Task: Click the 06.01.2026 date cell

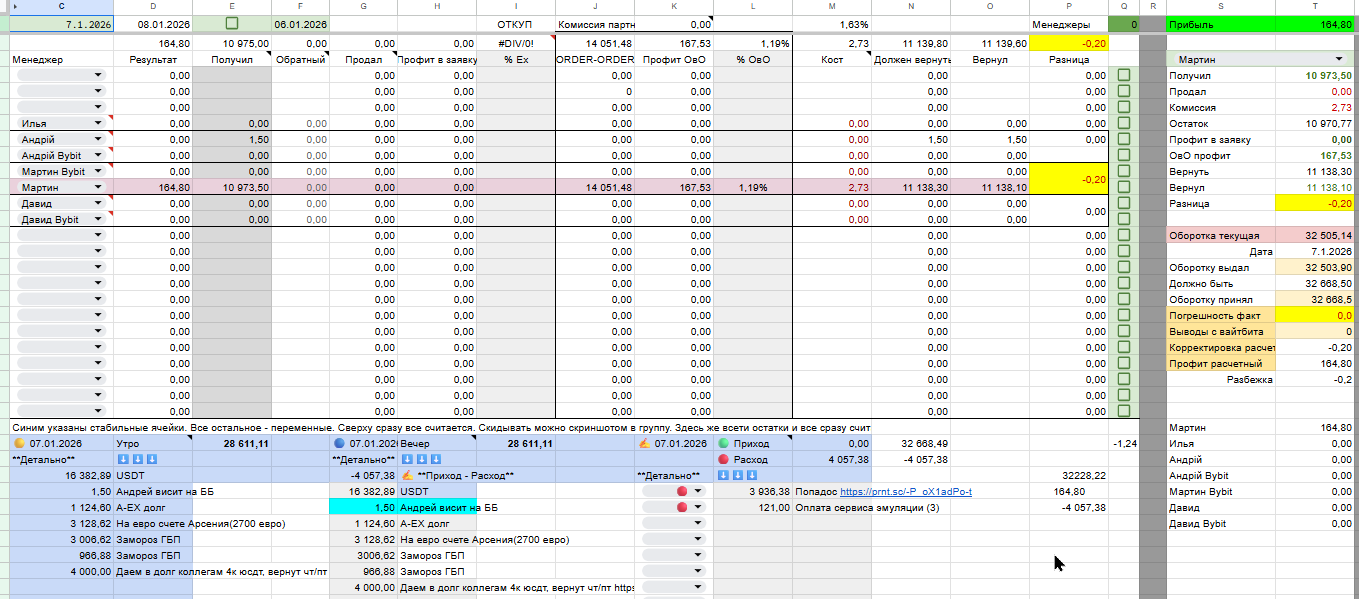Action: (x=300, y=23)
